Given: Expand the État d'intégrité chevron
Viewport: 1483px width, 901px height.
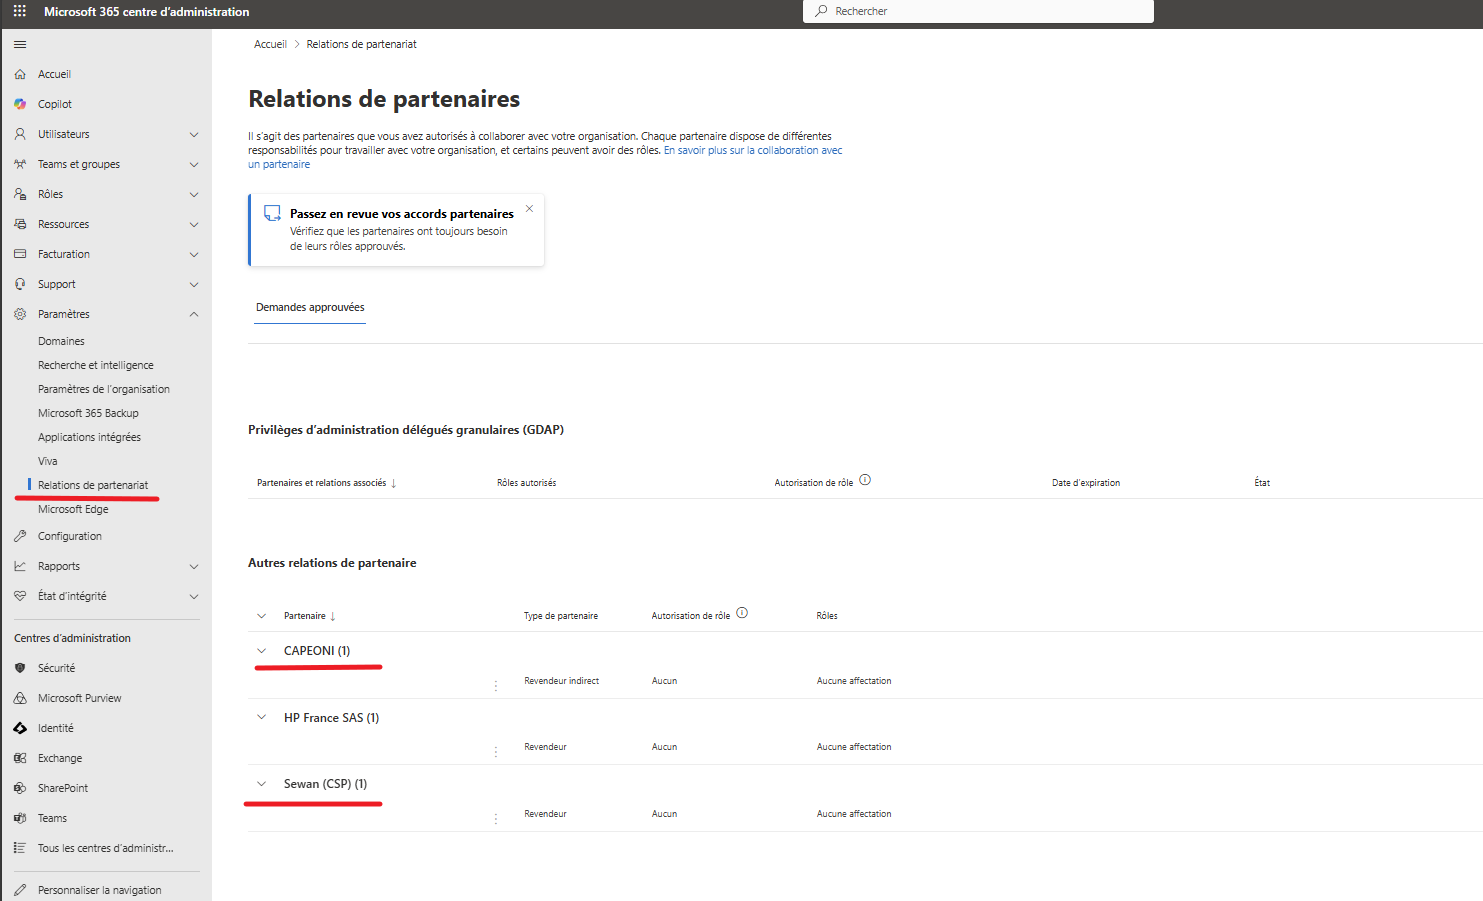Looking at the screenshot, I should pos(194,596).
